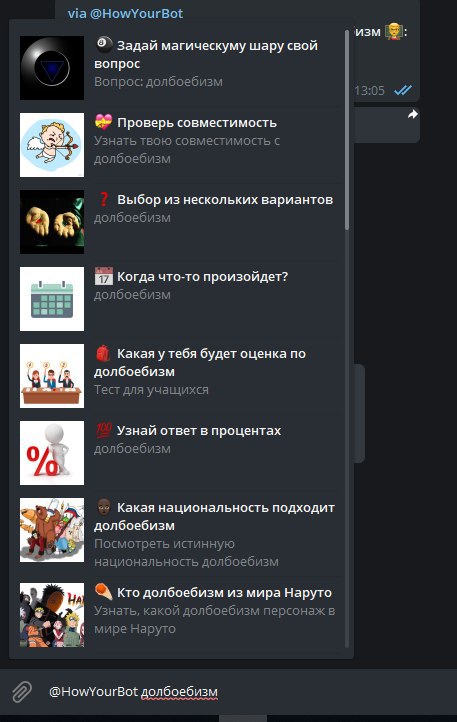457x722 pixels.
Task: Select "Задай магическуму шару свой вопрос" result
Action: (177, 68)
